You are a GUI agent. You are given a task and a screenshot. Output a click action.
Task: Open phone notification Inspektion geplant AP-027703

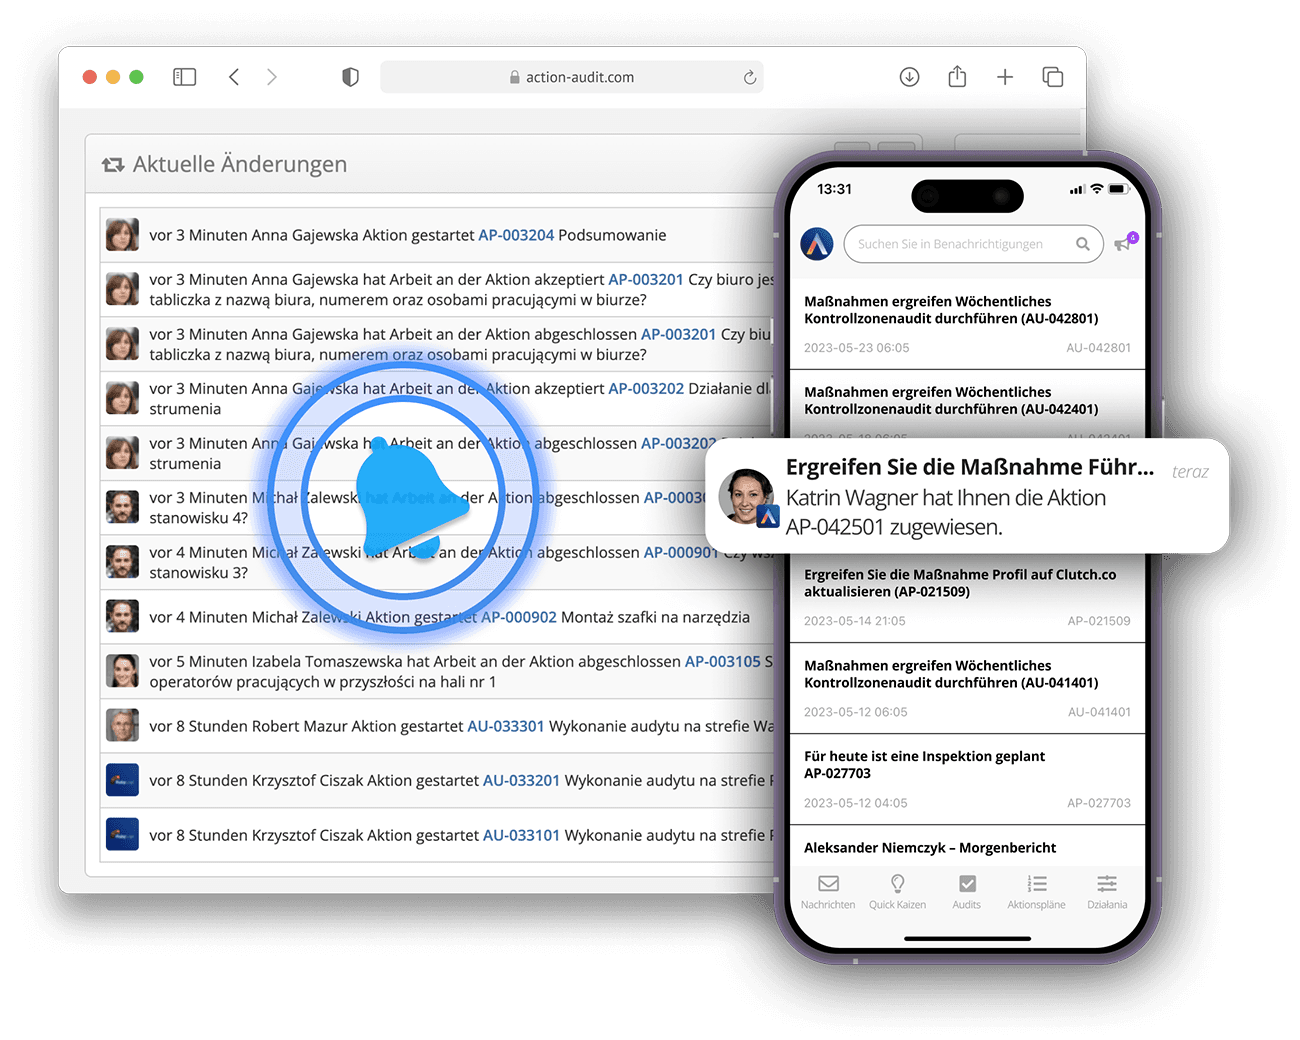pyautogui.click(x=967, y=779)
